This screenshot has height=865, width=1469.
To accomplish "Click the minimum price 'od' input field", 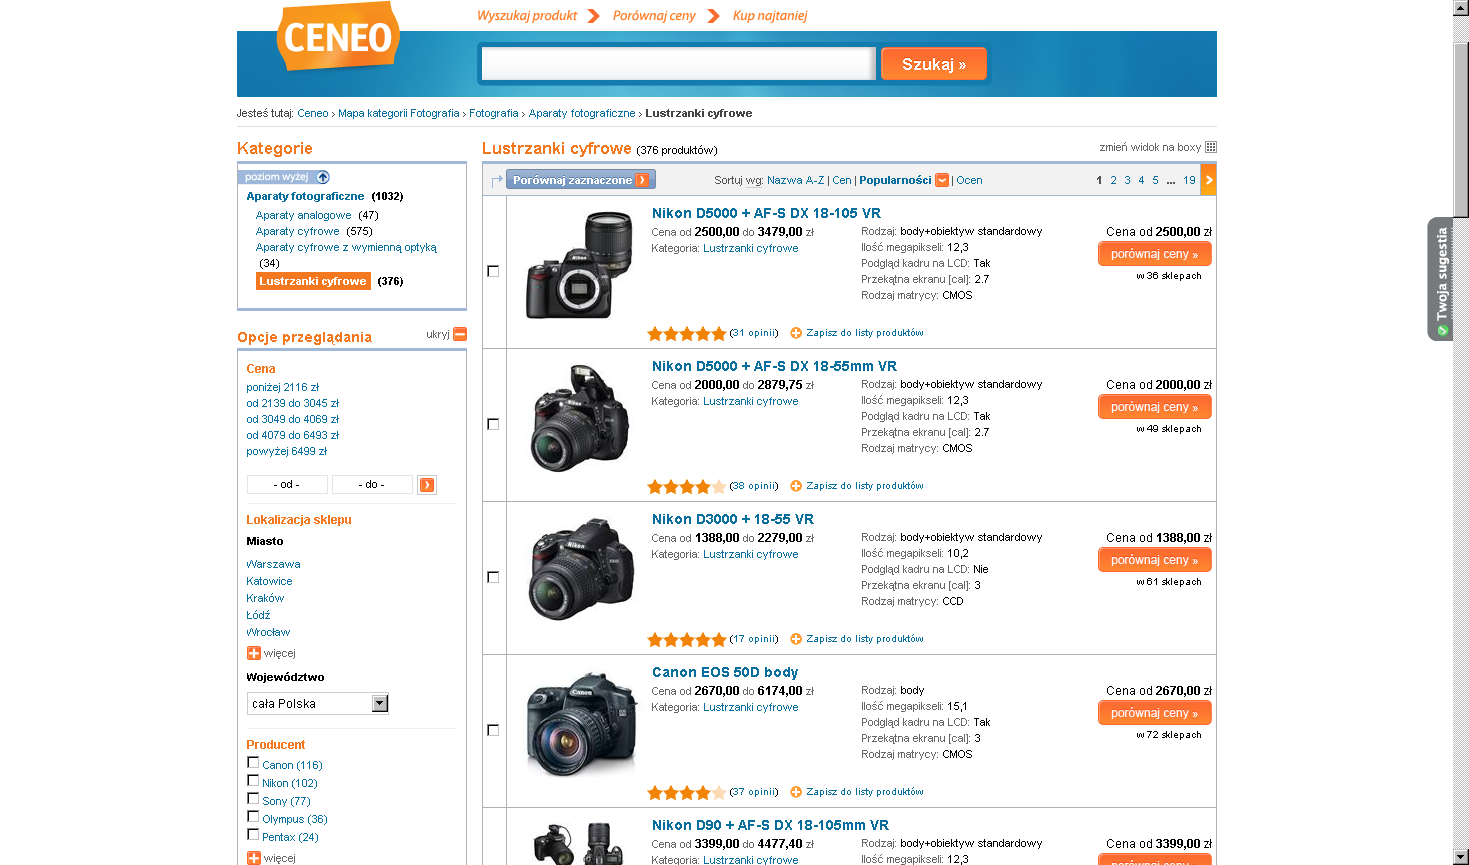I will [x=287, y=484].
